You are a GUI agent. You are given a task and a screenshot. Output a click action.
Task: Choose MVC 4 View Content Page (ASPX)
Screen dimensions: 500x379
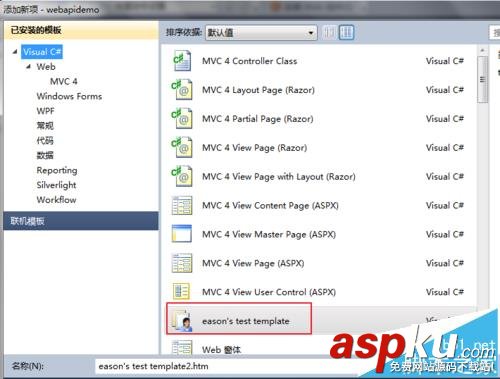(x=270, y=206)
